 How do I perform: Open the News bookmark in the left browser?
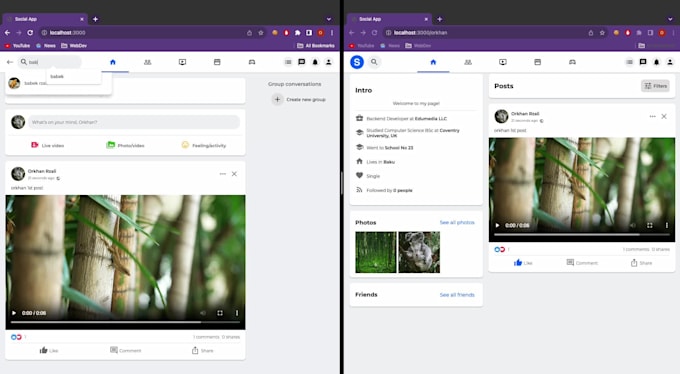coord(46,46)
